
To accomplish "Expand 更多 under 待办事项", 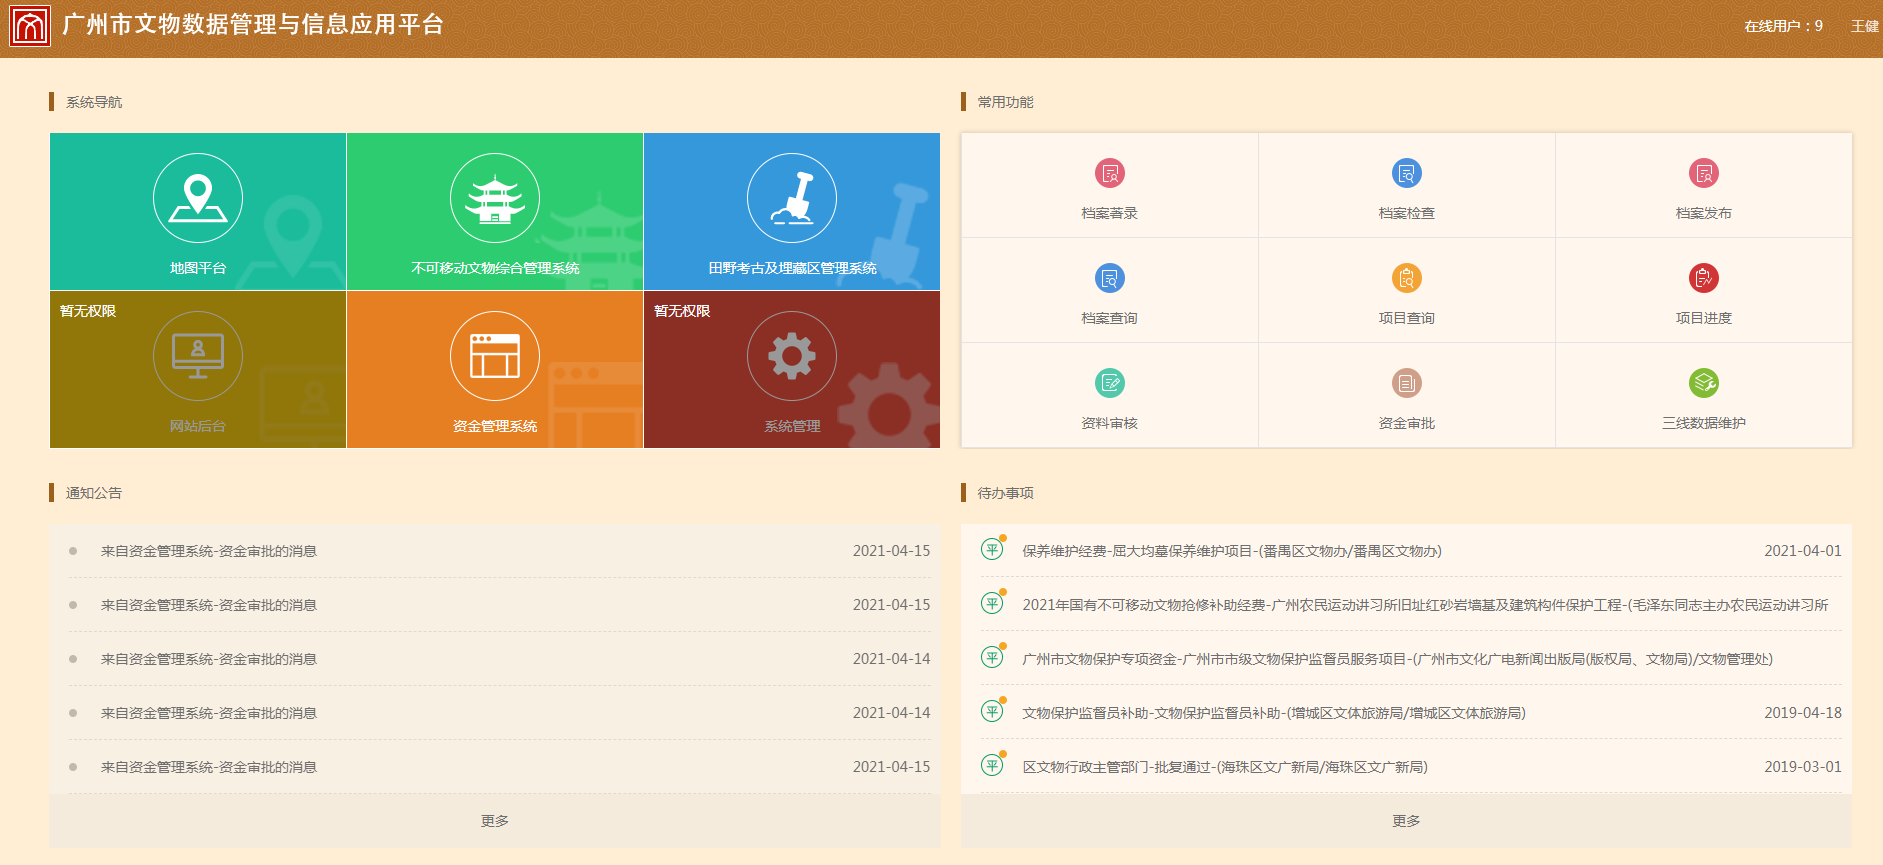I will click(1406, 821).
